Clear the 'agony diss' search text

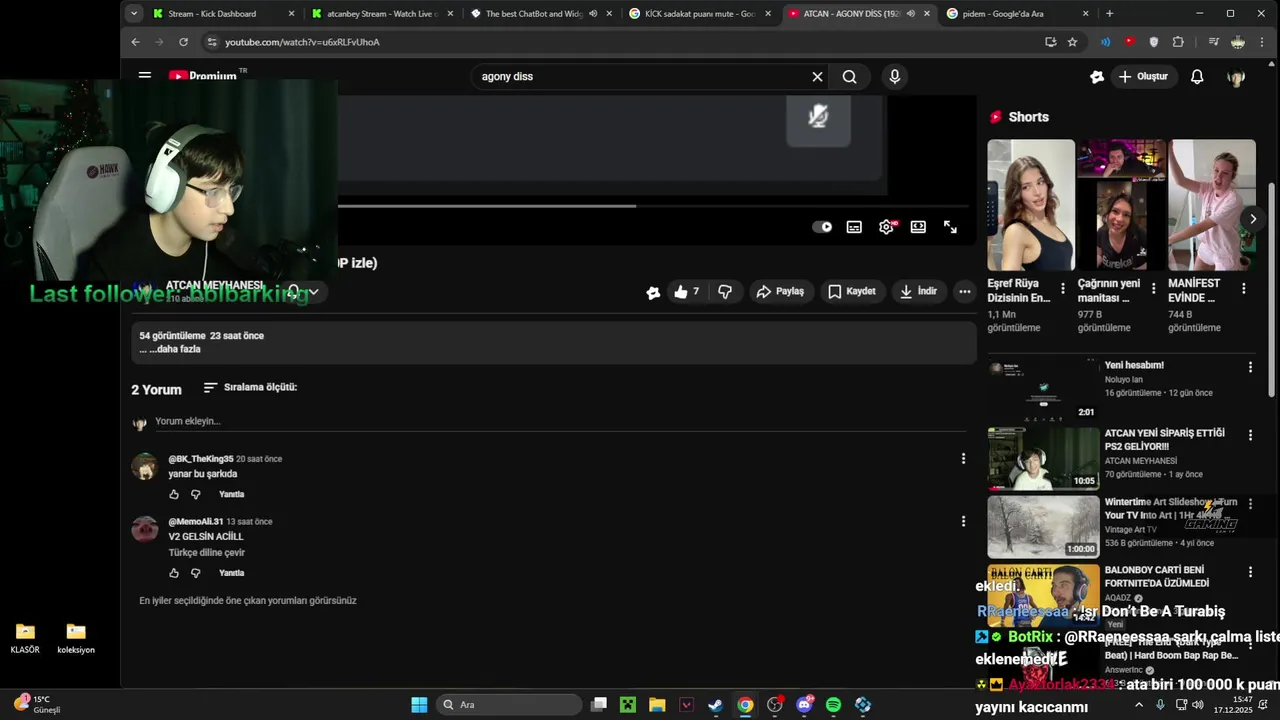point(817,76)
